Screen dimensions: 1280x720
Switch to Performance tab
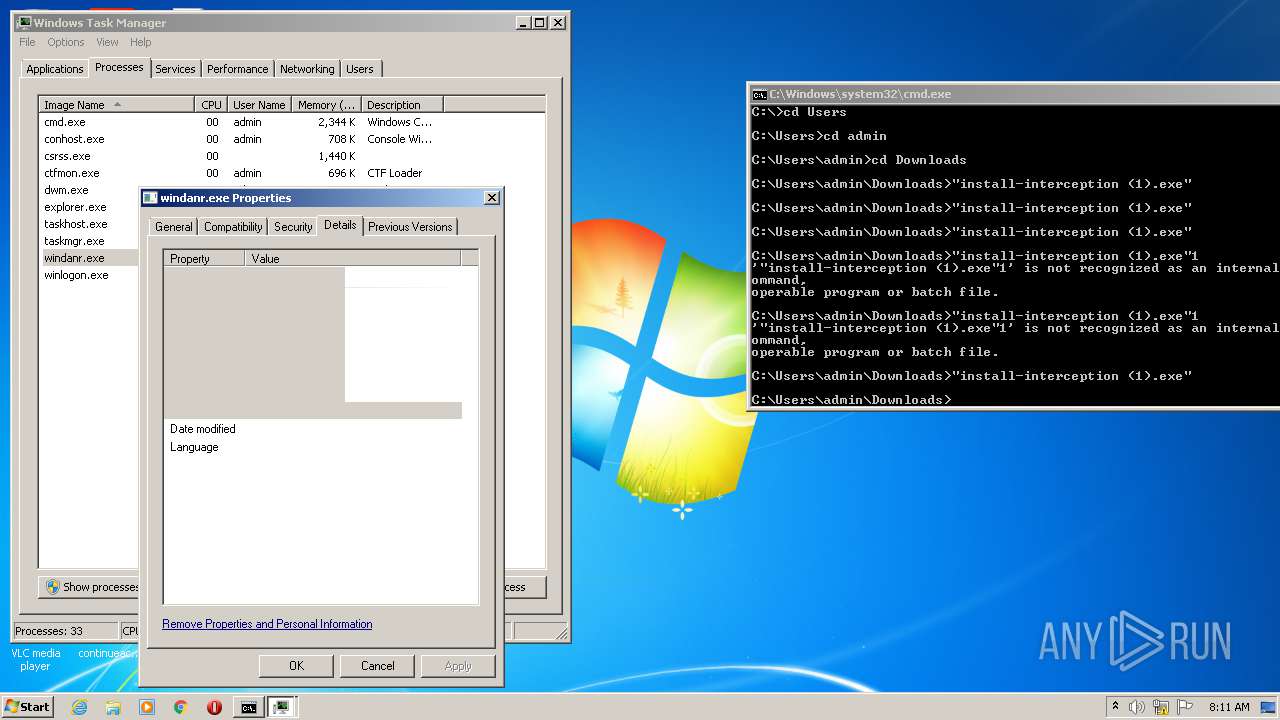(x=238, y=69)
